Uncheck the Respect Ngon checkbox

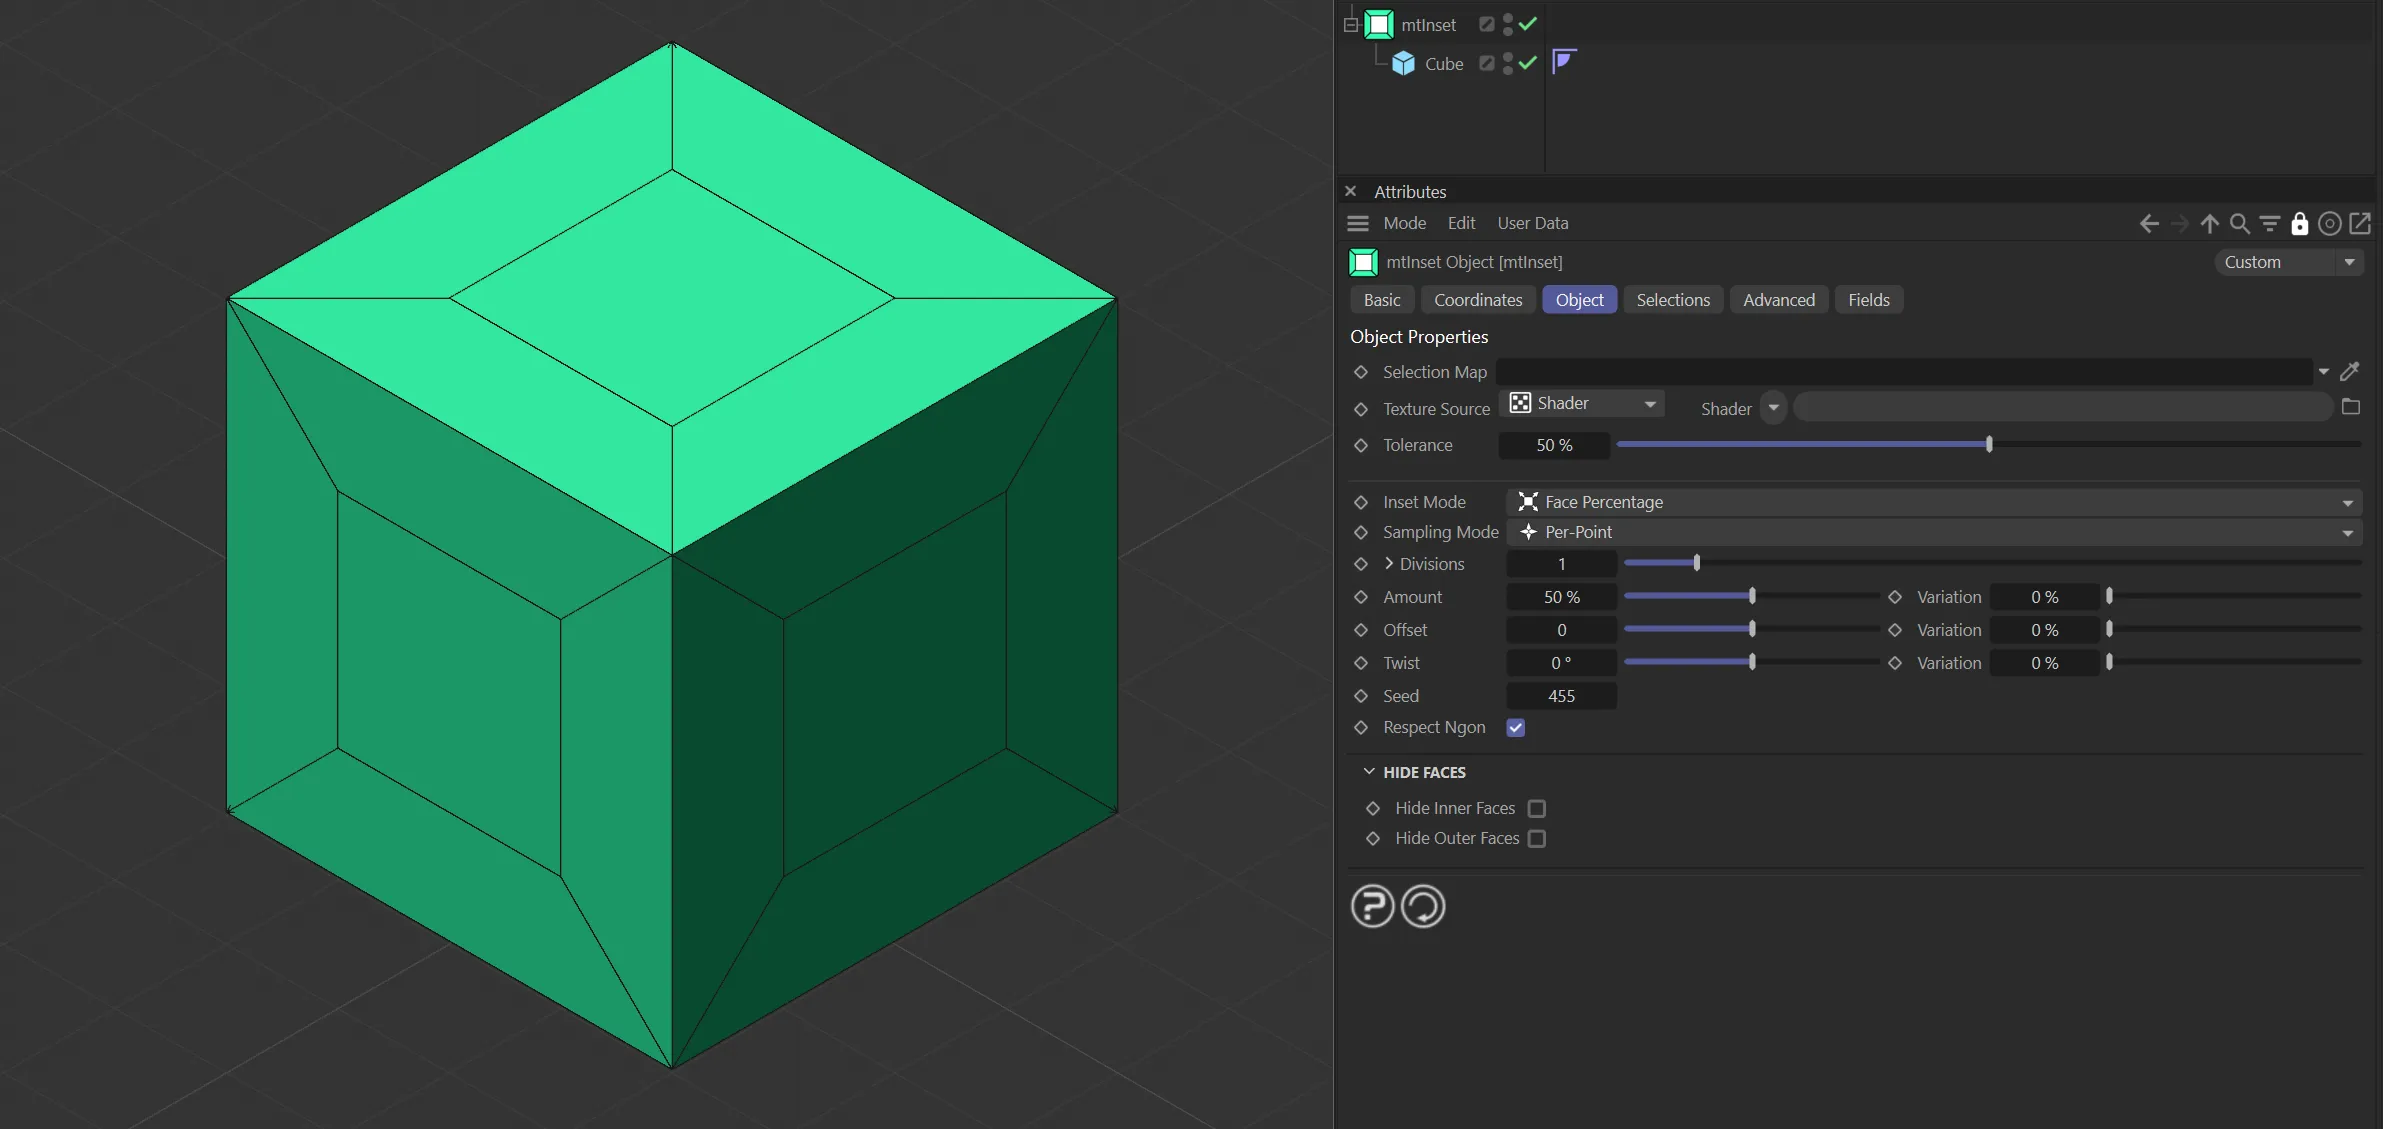point(1516,728)
